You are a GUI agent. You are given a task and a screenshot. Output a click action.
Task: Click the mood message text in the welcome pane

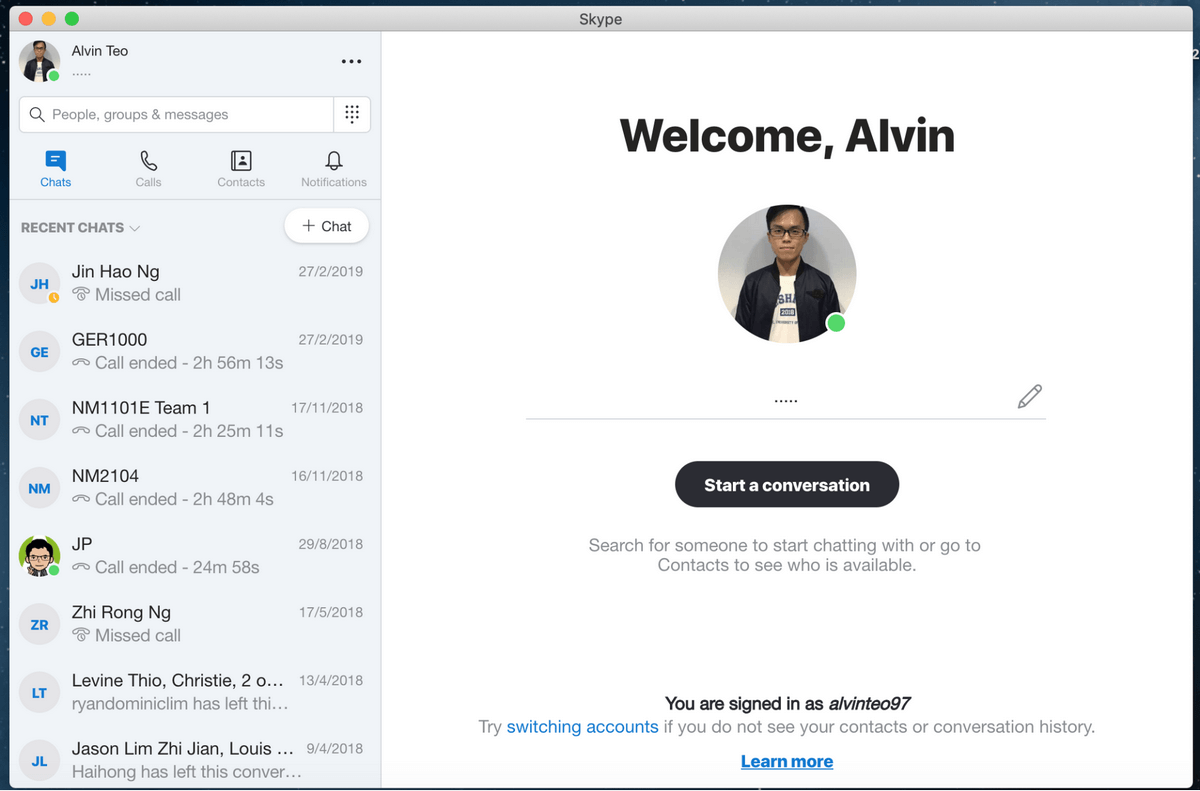point(786,400)
